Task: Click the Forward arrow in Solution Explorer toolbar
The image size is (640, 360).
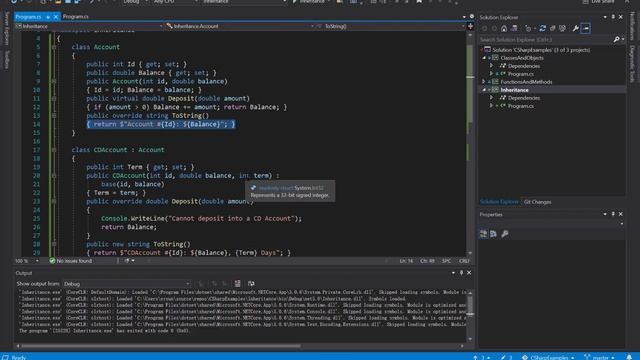Action: coord(494,29)
